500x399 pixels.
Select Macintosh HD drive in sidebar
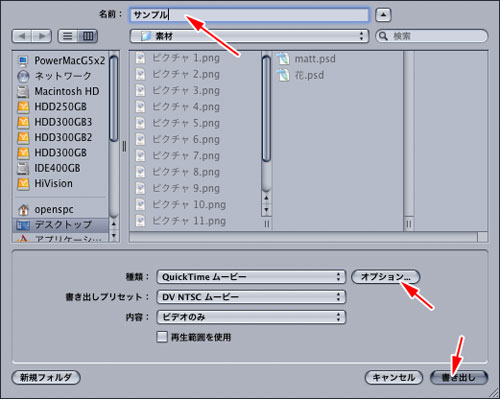tap(58, 91)
